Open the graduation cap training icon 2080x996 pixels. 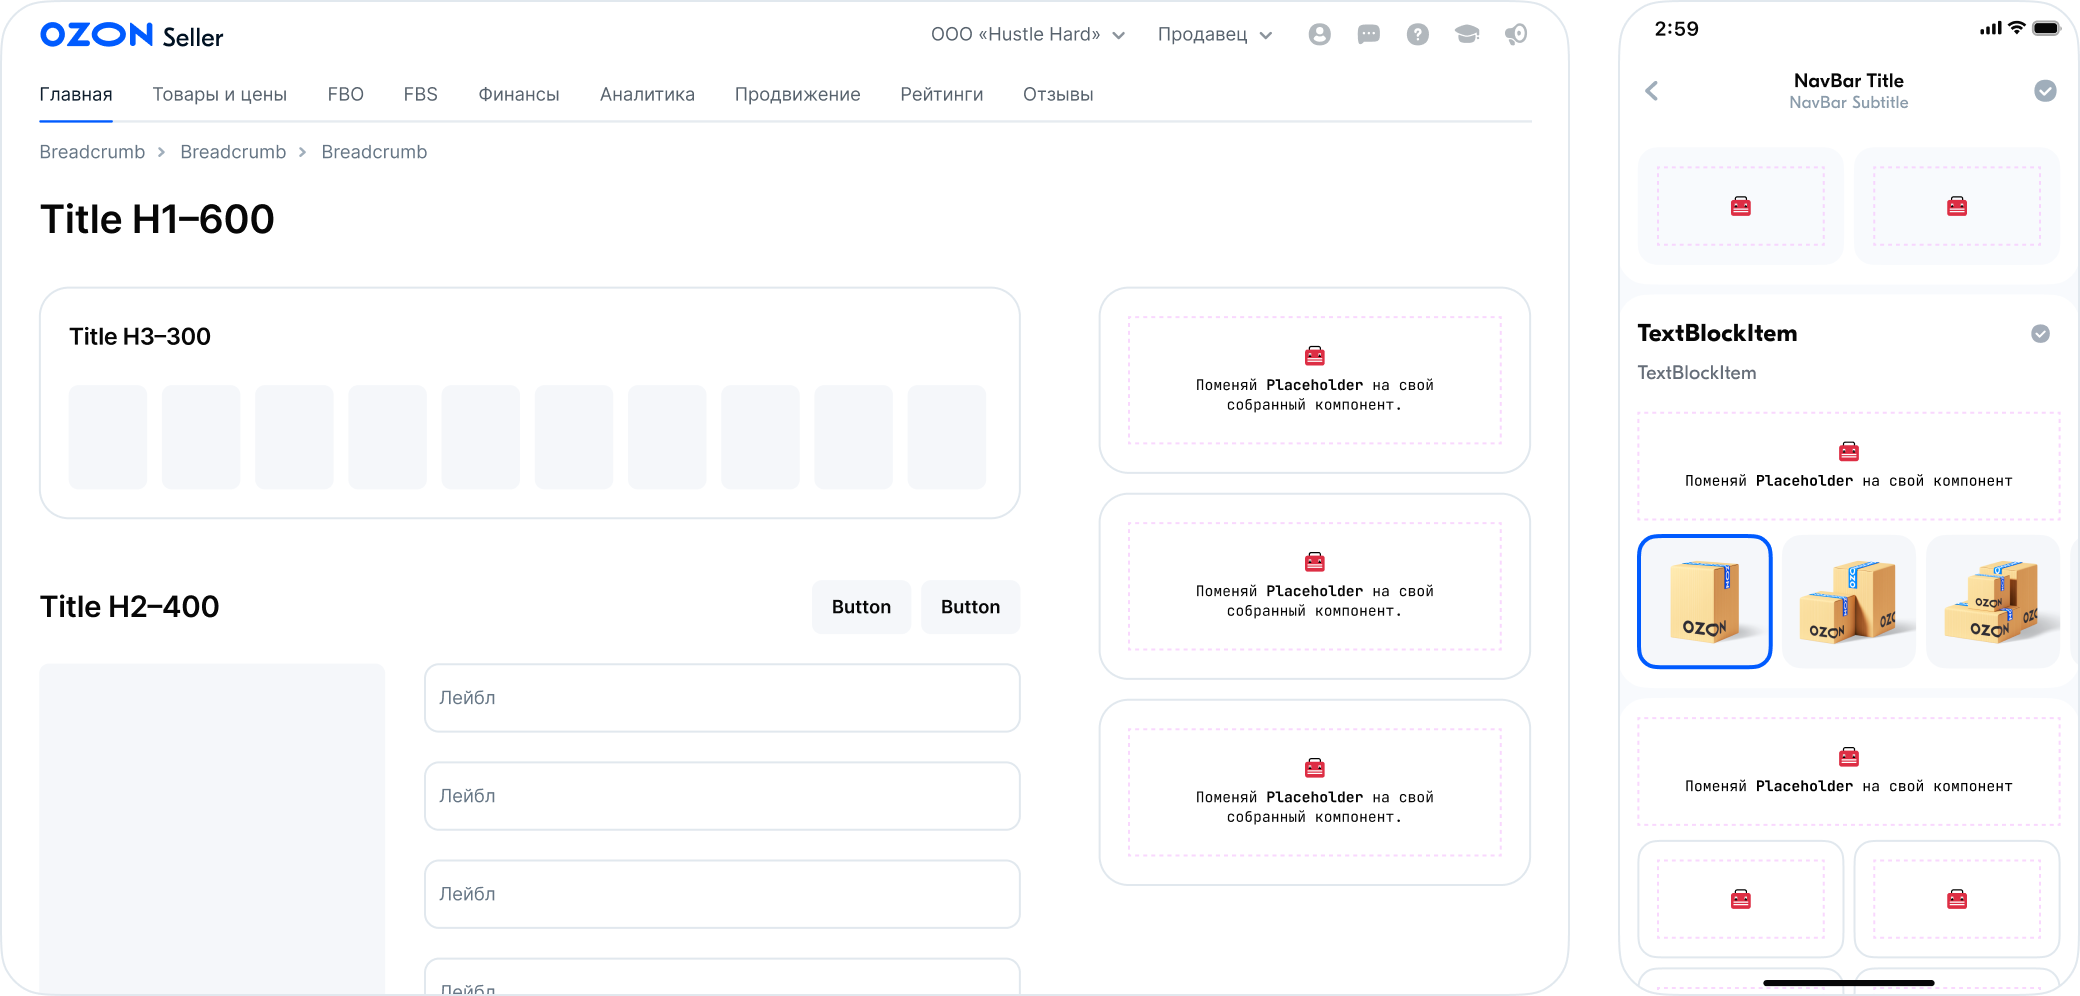coord(1467,34)
